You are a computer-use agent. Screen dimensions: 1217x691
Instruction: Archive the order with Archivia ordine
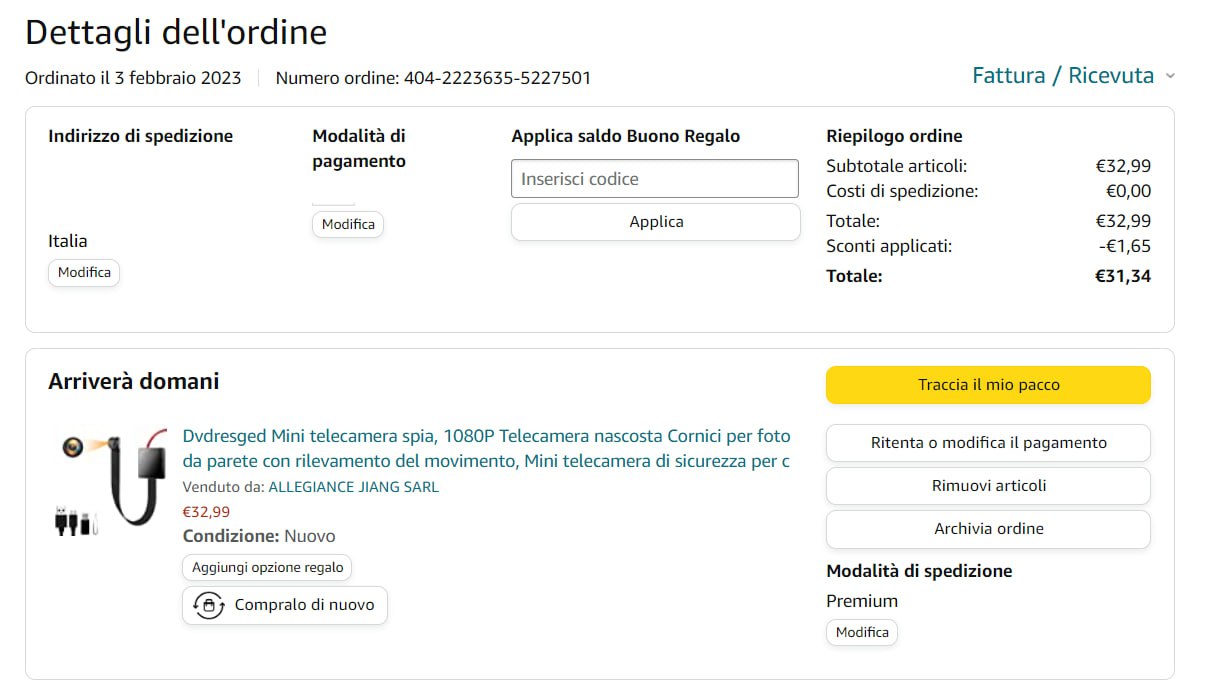point(988,529)
